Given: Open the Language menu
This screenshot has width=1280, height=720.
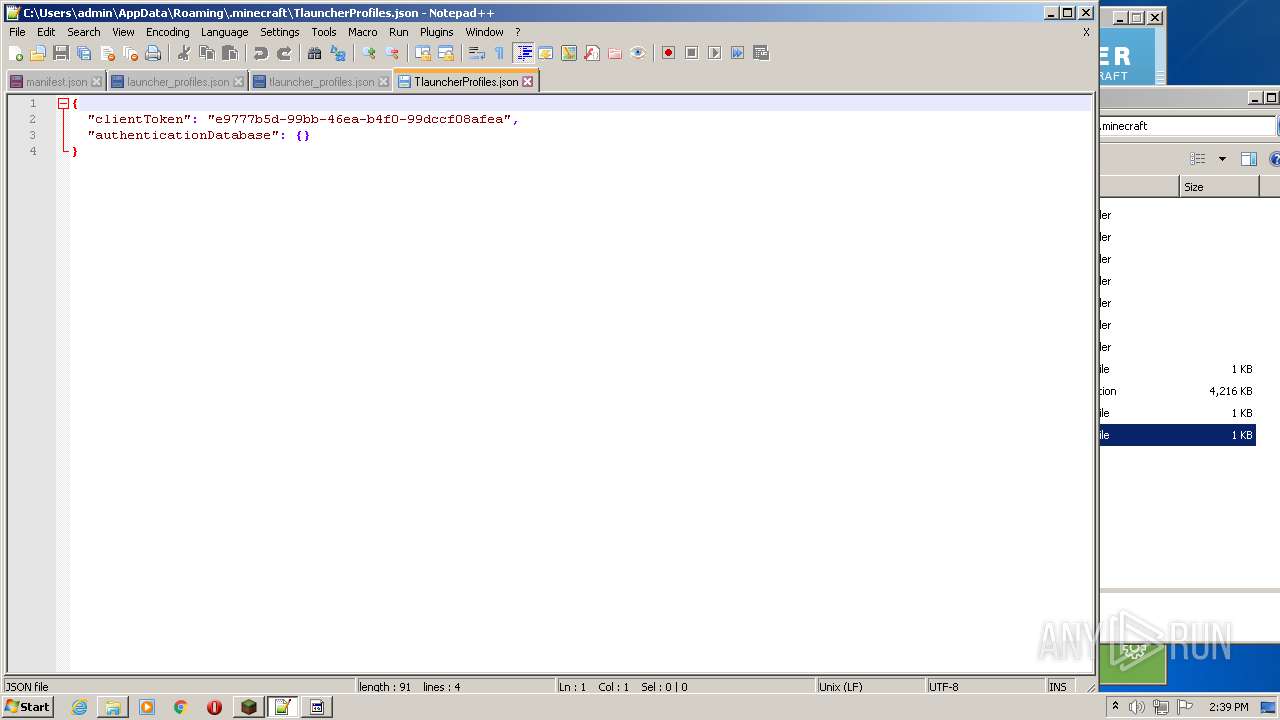Looking at the screenshot, I should point(224,32).
